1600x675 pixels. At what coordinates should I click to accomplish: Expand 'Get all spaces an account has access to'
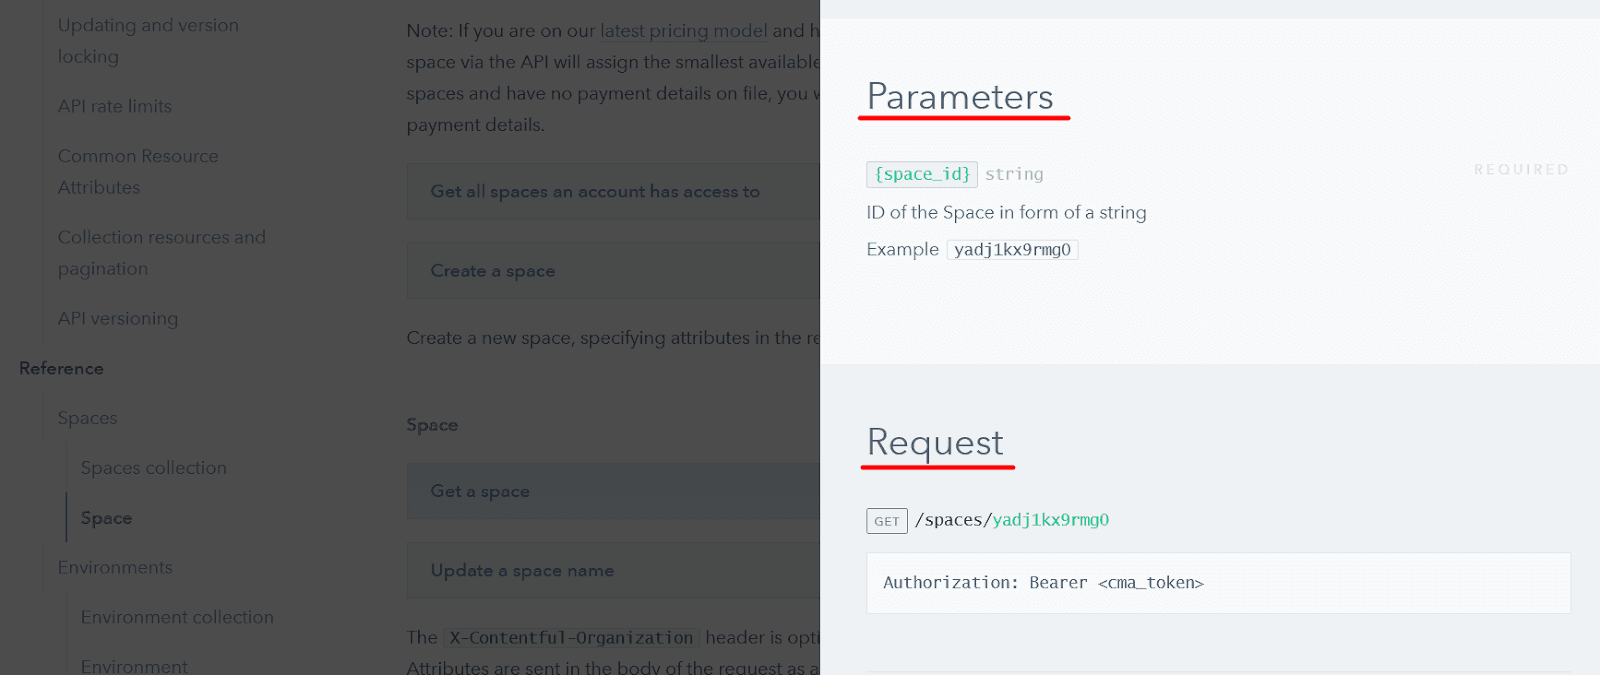point(595,191)
